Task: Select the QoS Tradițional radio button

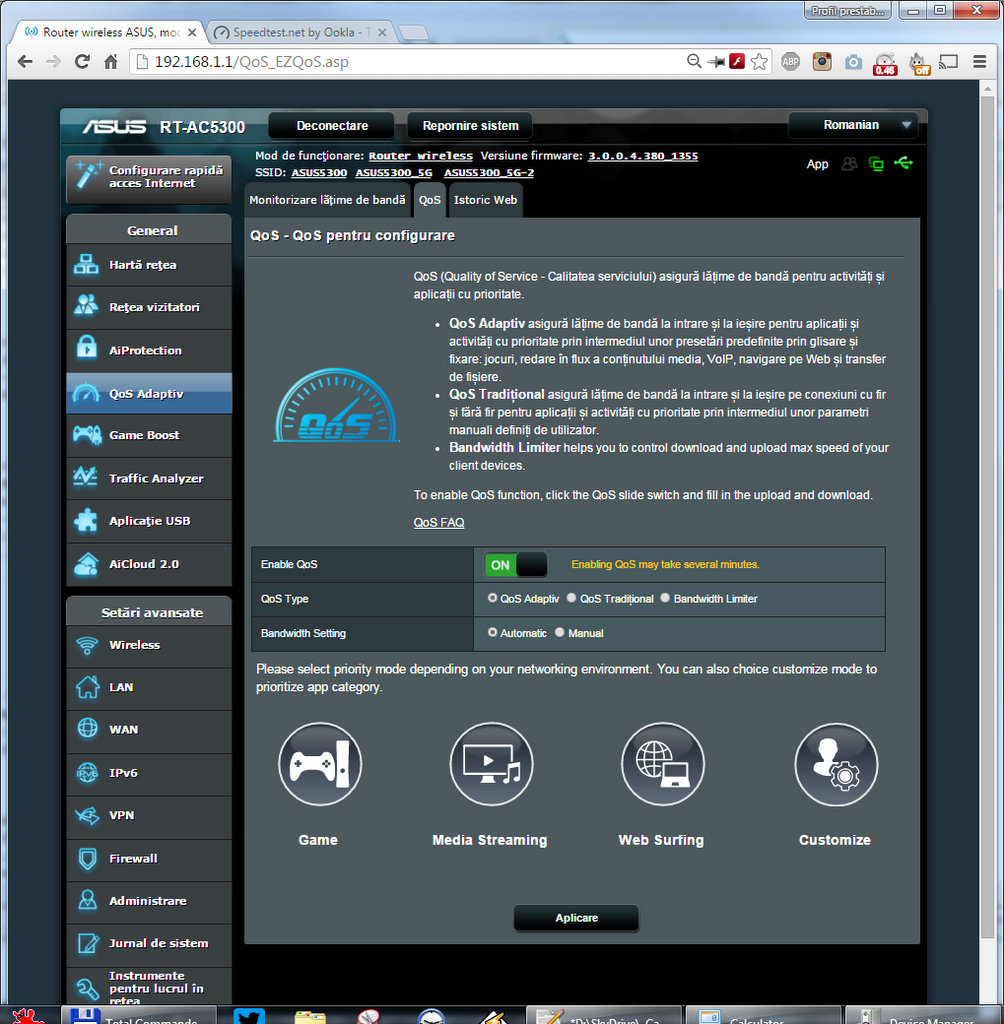Action: (x=572, y=599)
